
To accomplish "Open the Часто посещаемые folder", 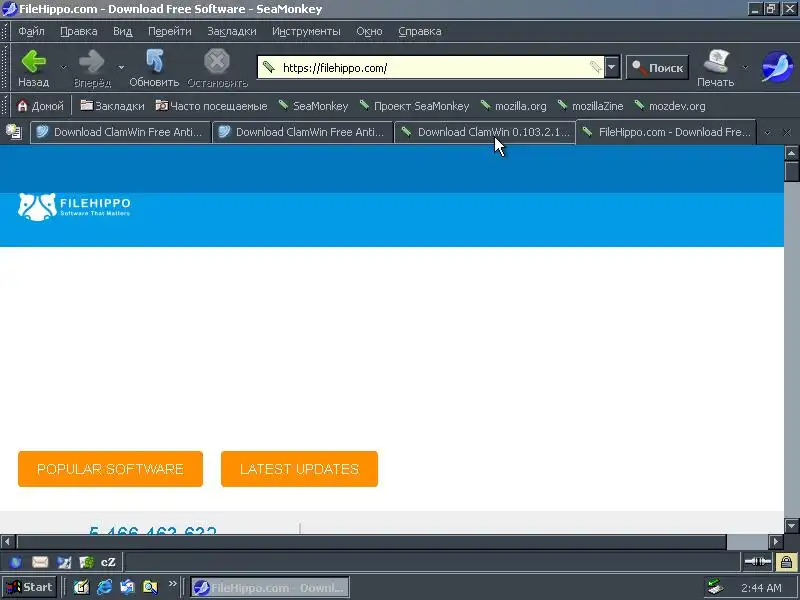I will pyautogui.click(x=211, y=106).
